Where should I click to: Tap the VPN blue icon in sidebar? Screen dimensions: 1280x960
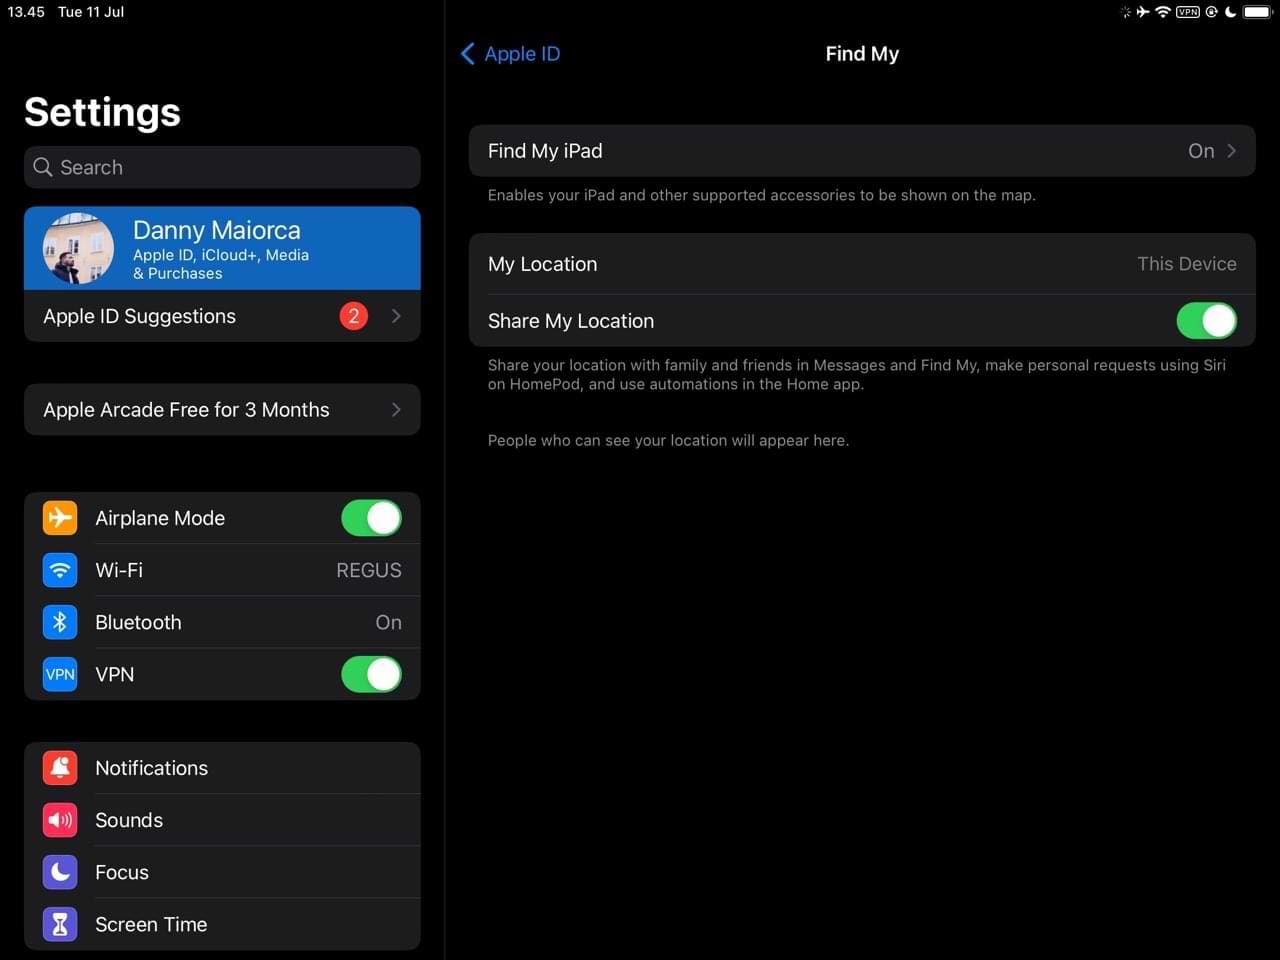pyautogui.click(x=60, y=674)
